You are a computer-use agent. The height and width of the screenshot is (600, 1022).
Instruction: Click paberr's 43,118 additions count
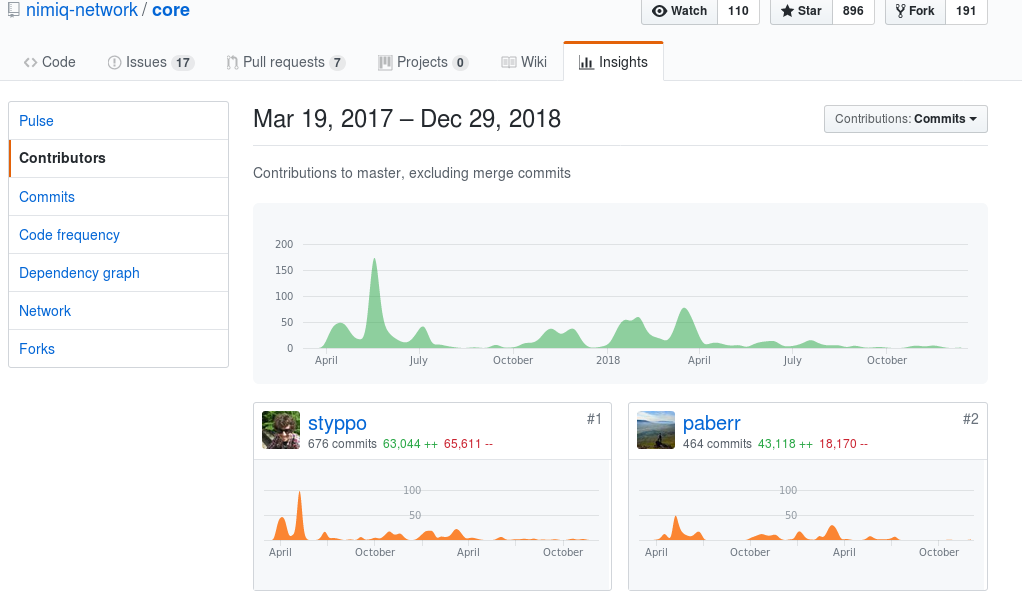point(785,444)
